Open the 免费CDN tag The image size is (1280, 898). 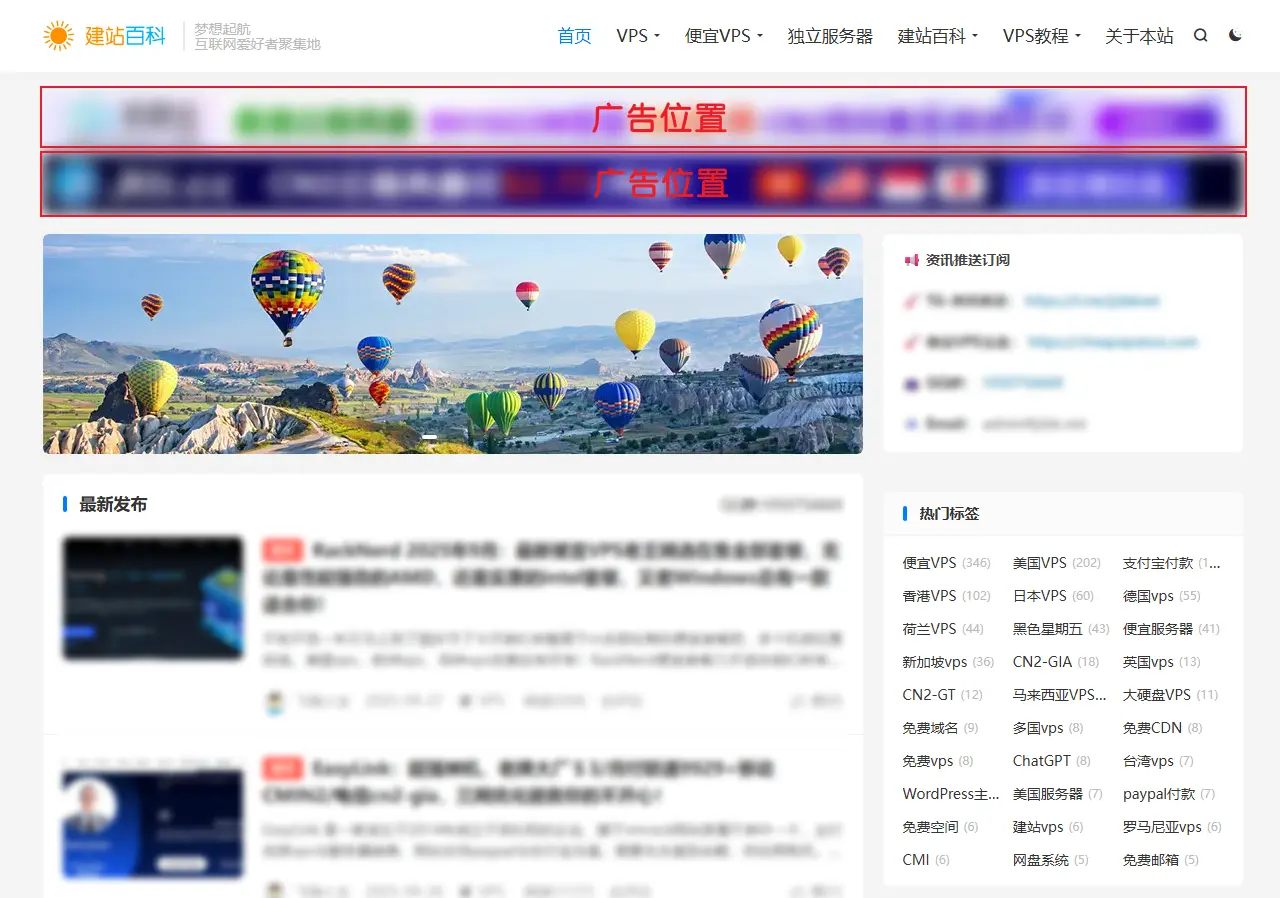1152,728
